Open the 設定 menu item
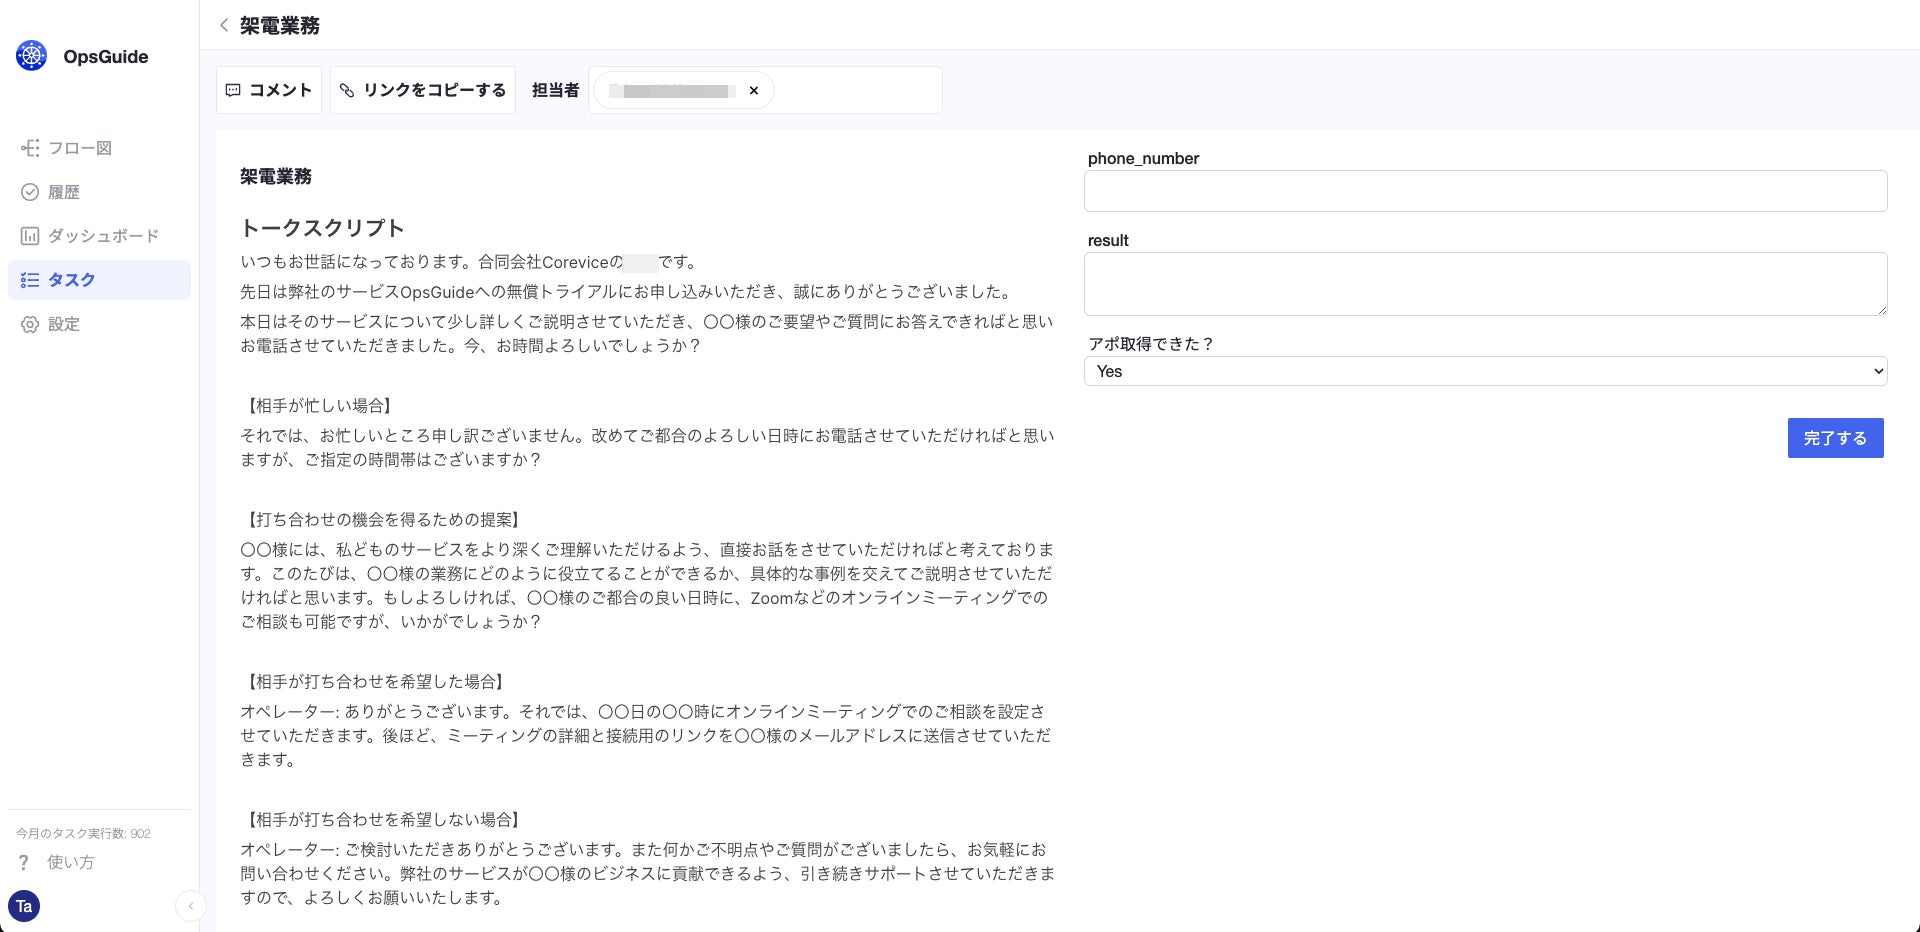Screen dimensions: 1920x932 [x=99, y=324]
